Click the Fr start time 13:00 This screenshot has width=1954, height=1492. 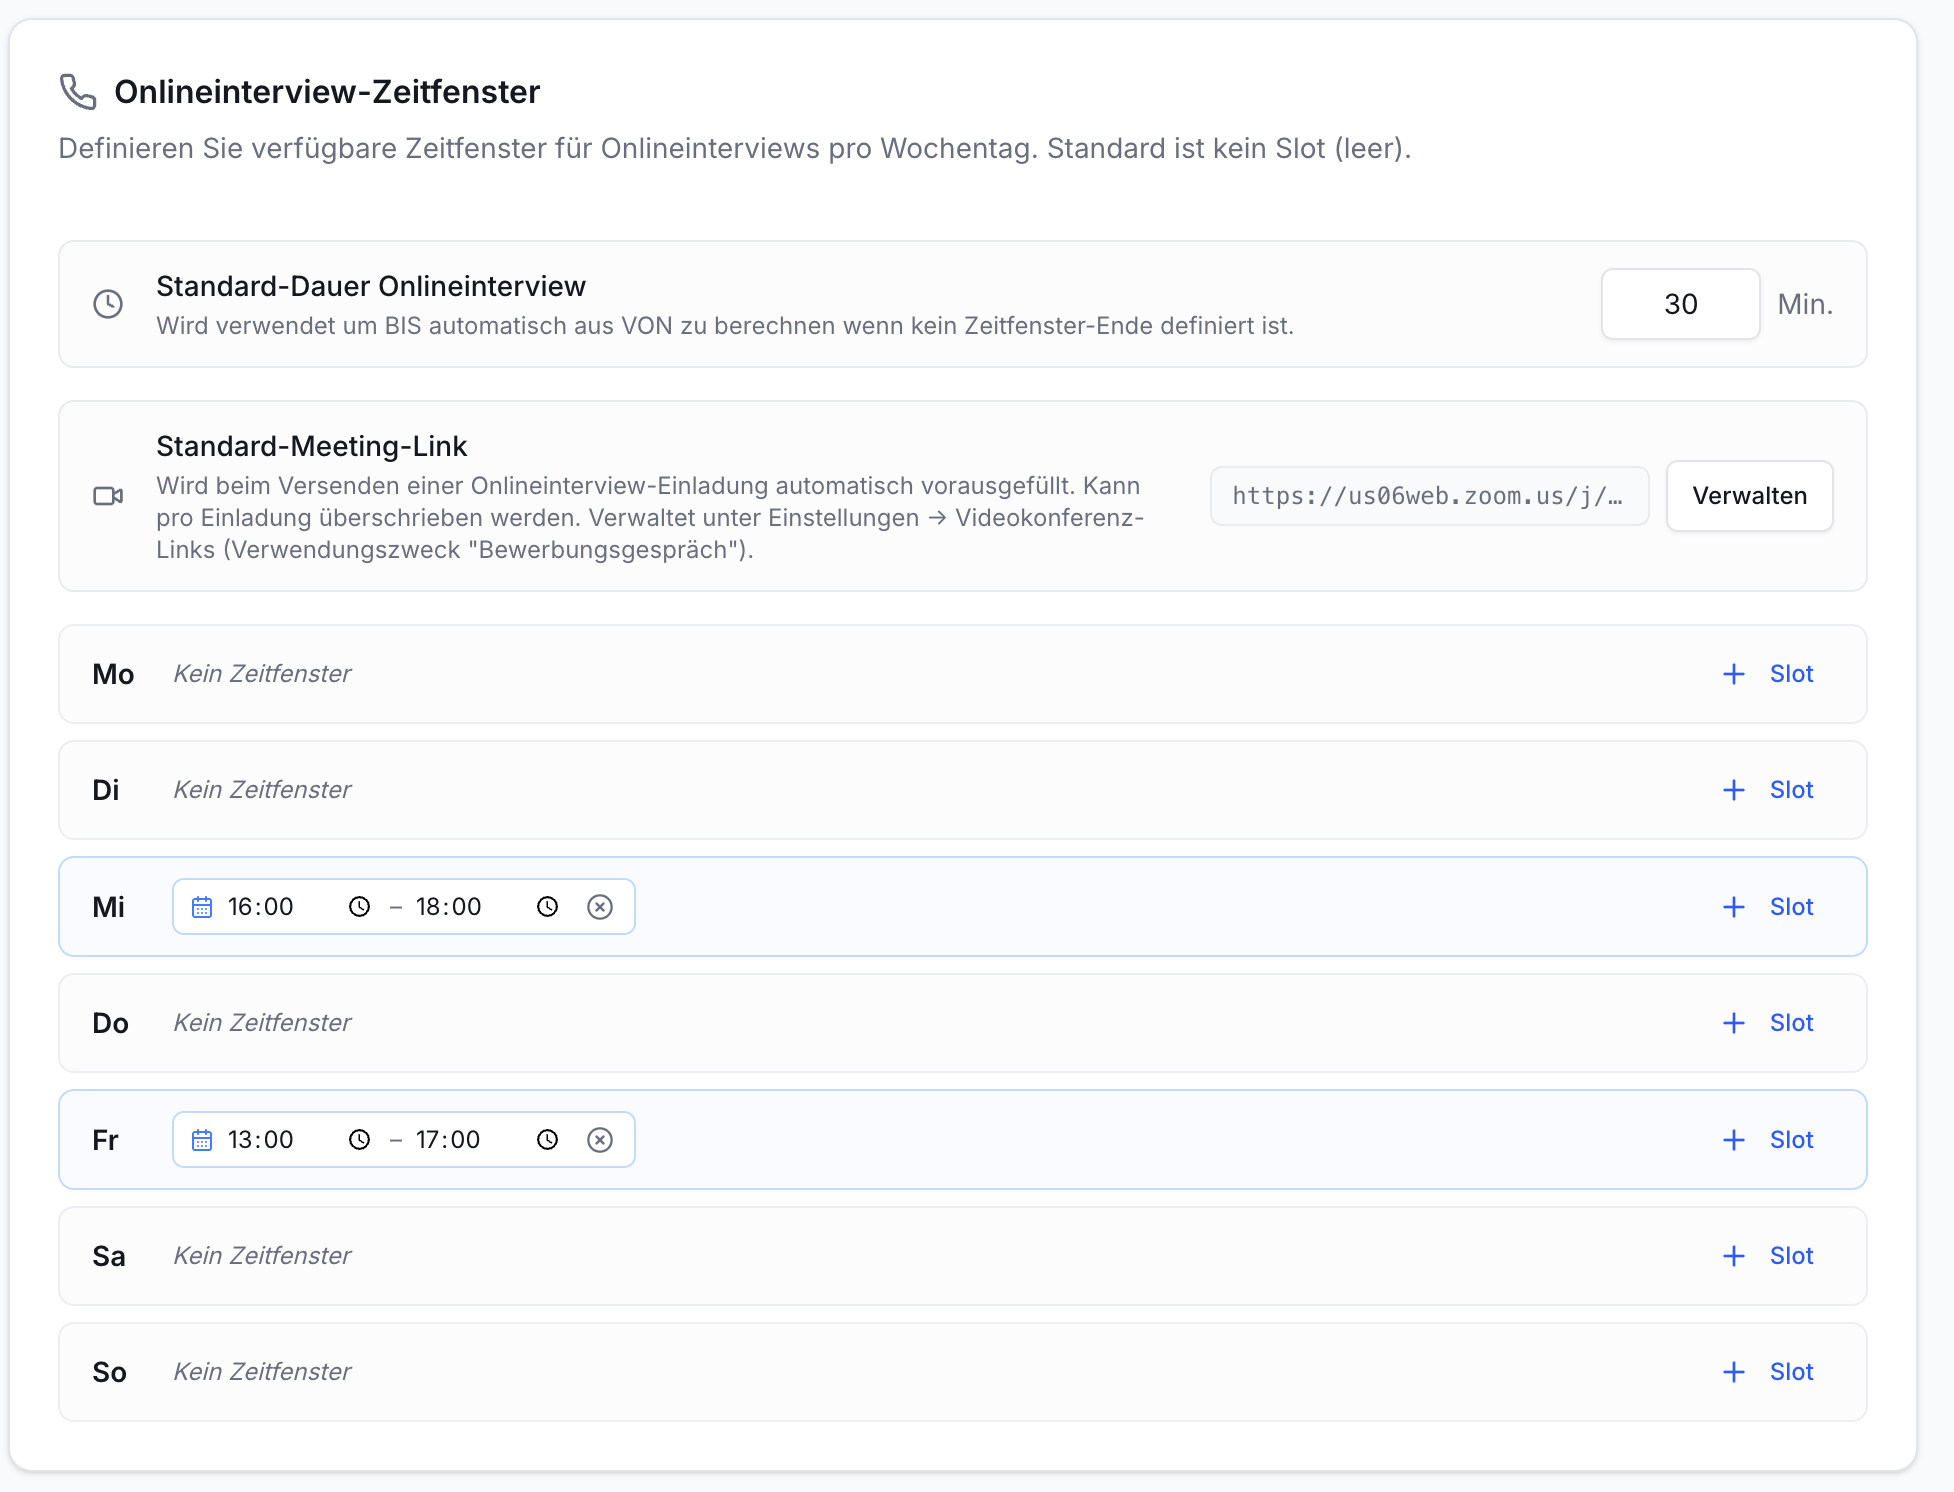[x=261, y=1140]
